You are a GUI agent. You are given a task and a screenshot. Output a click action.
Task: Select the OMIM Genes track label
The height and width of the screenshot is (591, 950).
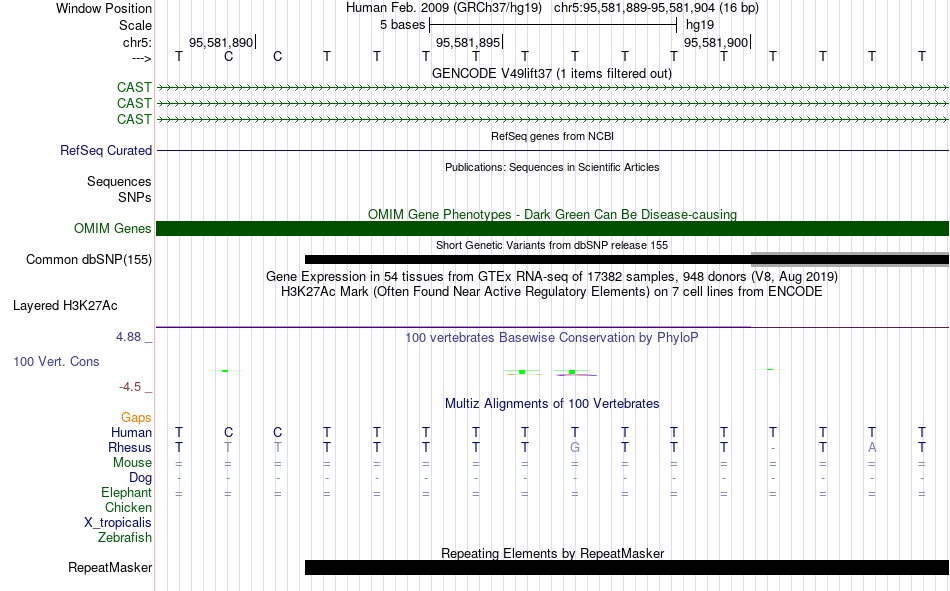(x=113, y=229)
